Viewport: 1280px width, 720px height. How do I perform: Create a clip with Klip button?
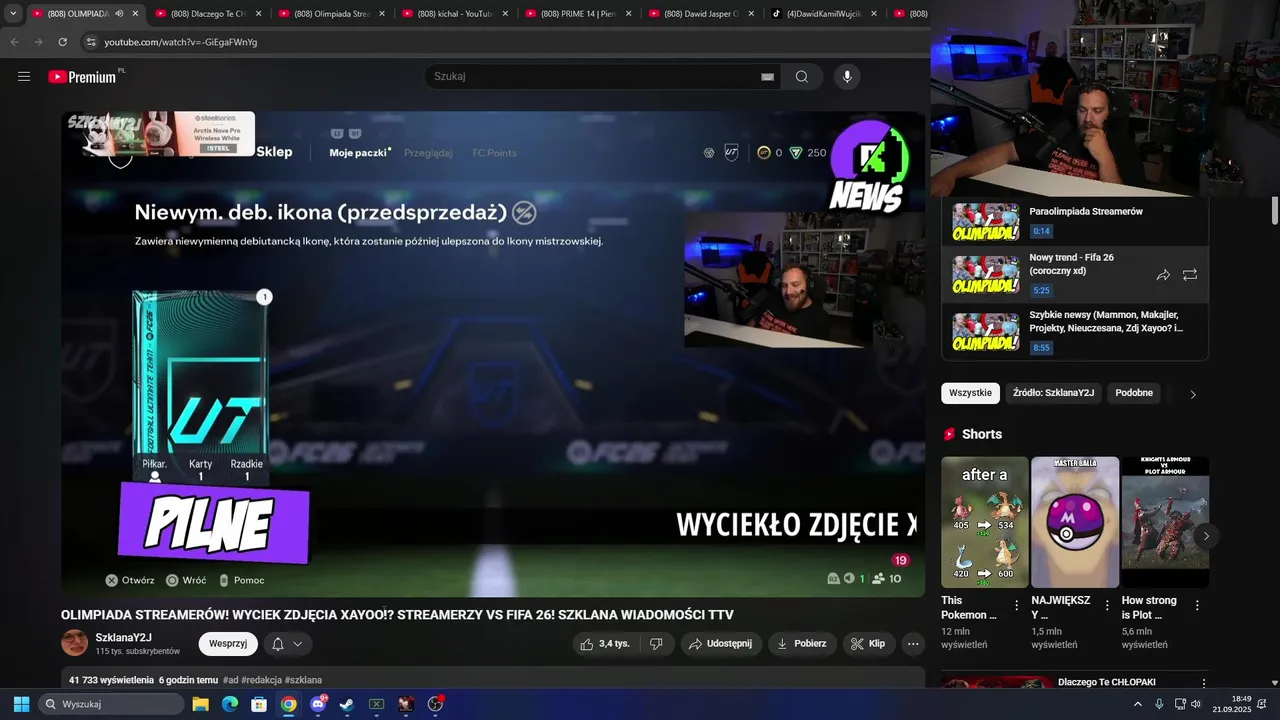[x=868, y=644]
